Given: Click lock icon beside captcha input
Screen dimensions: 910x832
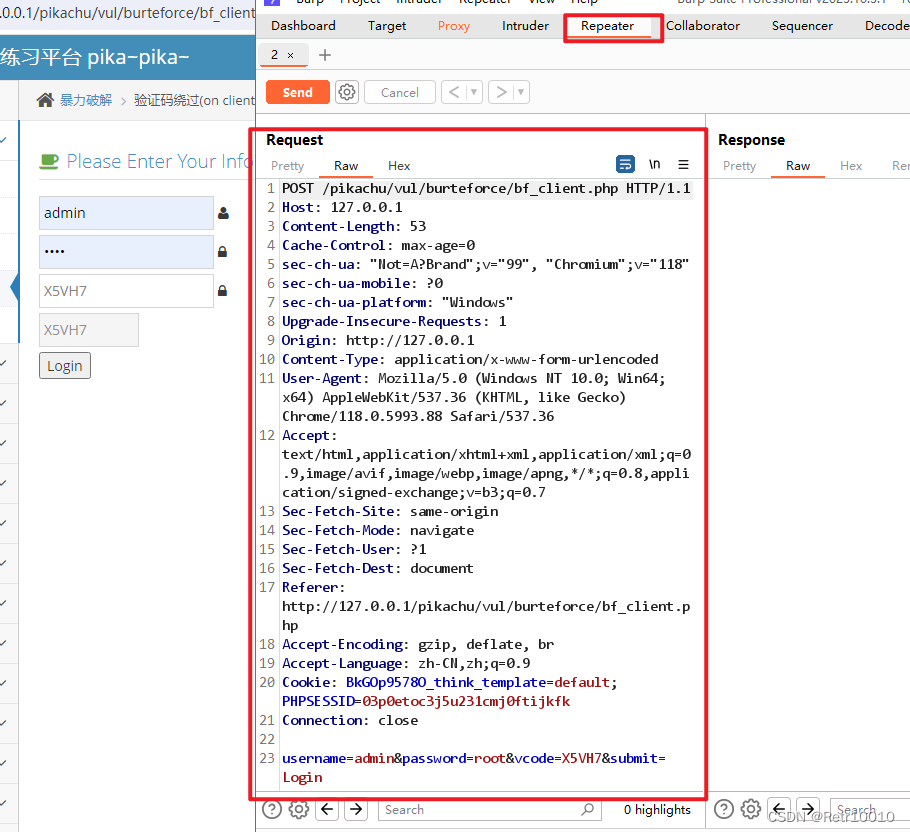Looking at the screenshot, I should [222, 291].
